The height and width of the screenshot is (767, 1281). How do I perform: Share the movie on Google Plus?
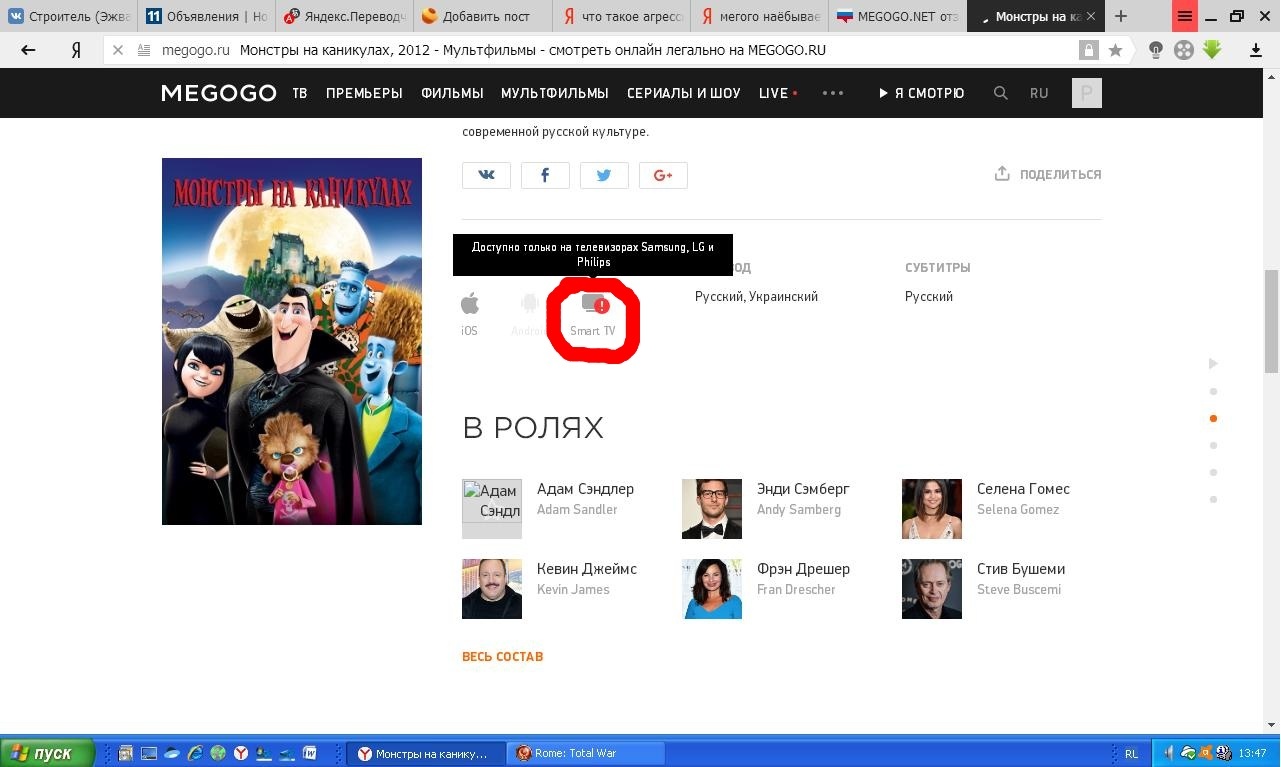click(x=663, y=175)
